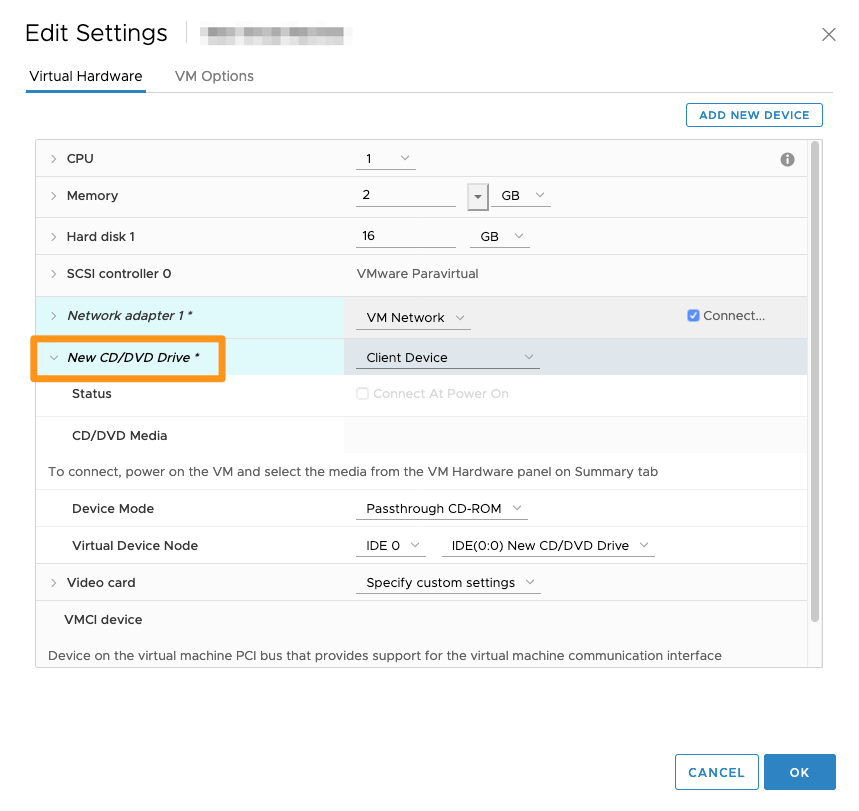Open the CPU count dropdown

(x=386, y=159)
